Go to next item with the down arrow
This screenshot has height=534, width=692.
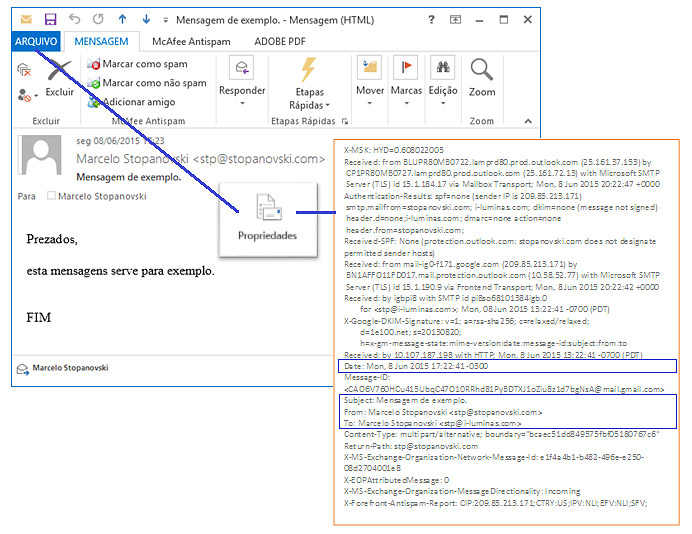145,19
